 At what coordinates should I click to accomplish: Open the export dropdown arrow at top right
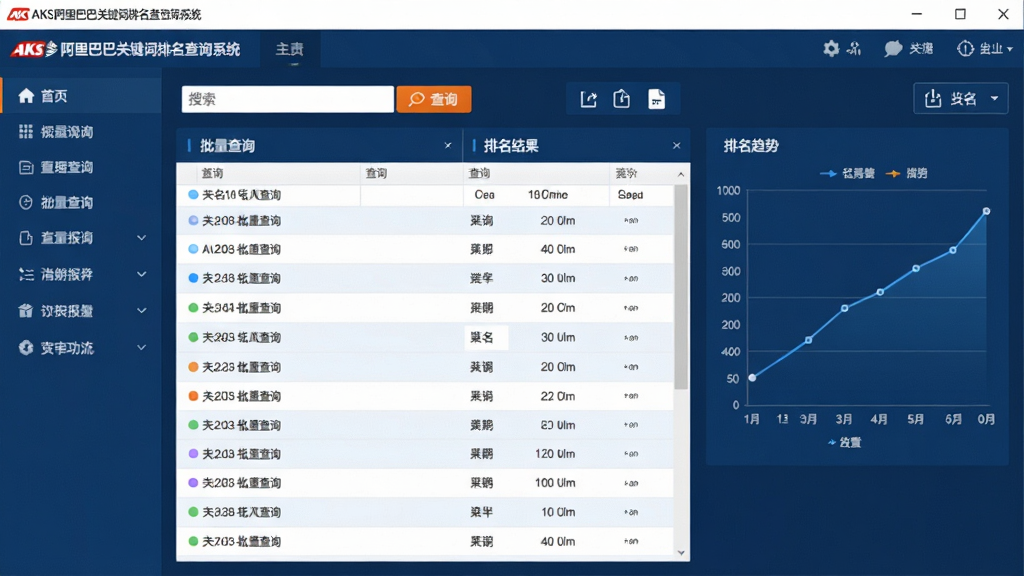[x=994, y=99]
